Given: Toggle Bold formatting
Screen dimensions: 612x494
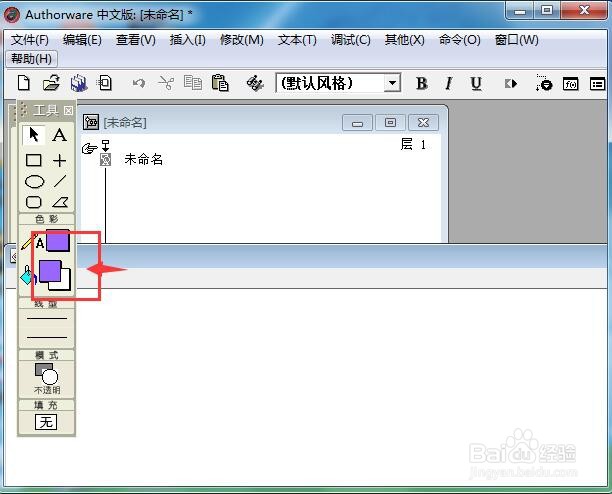Looking at the screenshot, I should 422,84.
